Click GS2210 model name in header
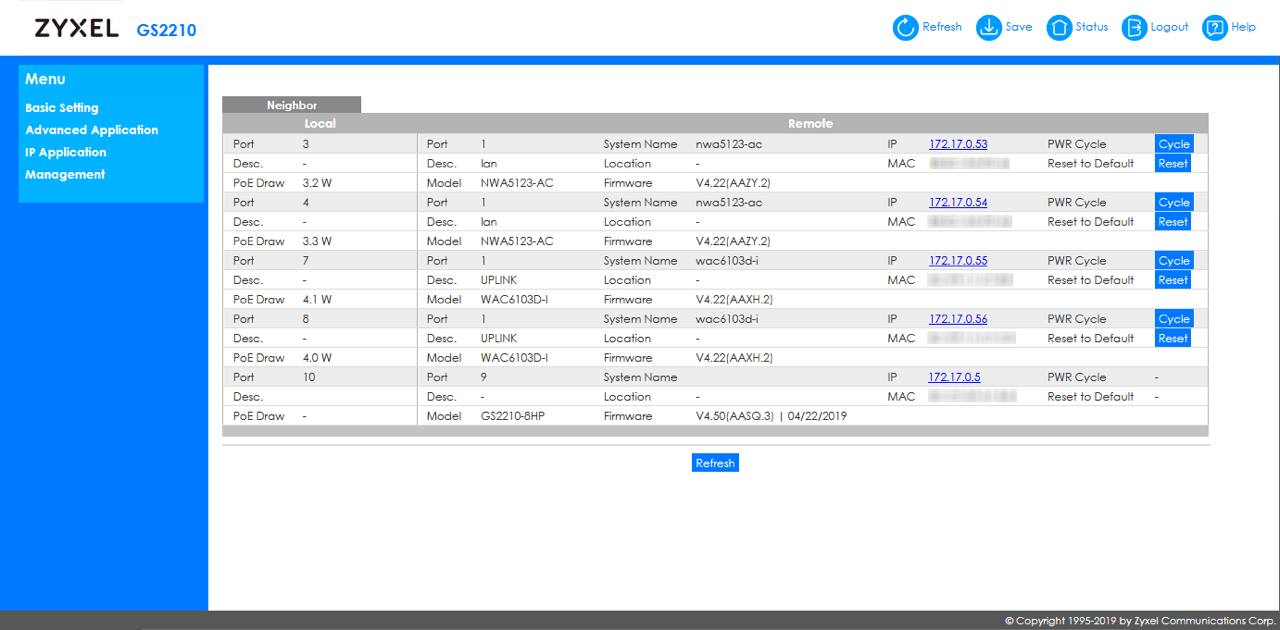This screenshot has width=1280, height=630. pos(166,31)
